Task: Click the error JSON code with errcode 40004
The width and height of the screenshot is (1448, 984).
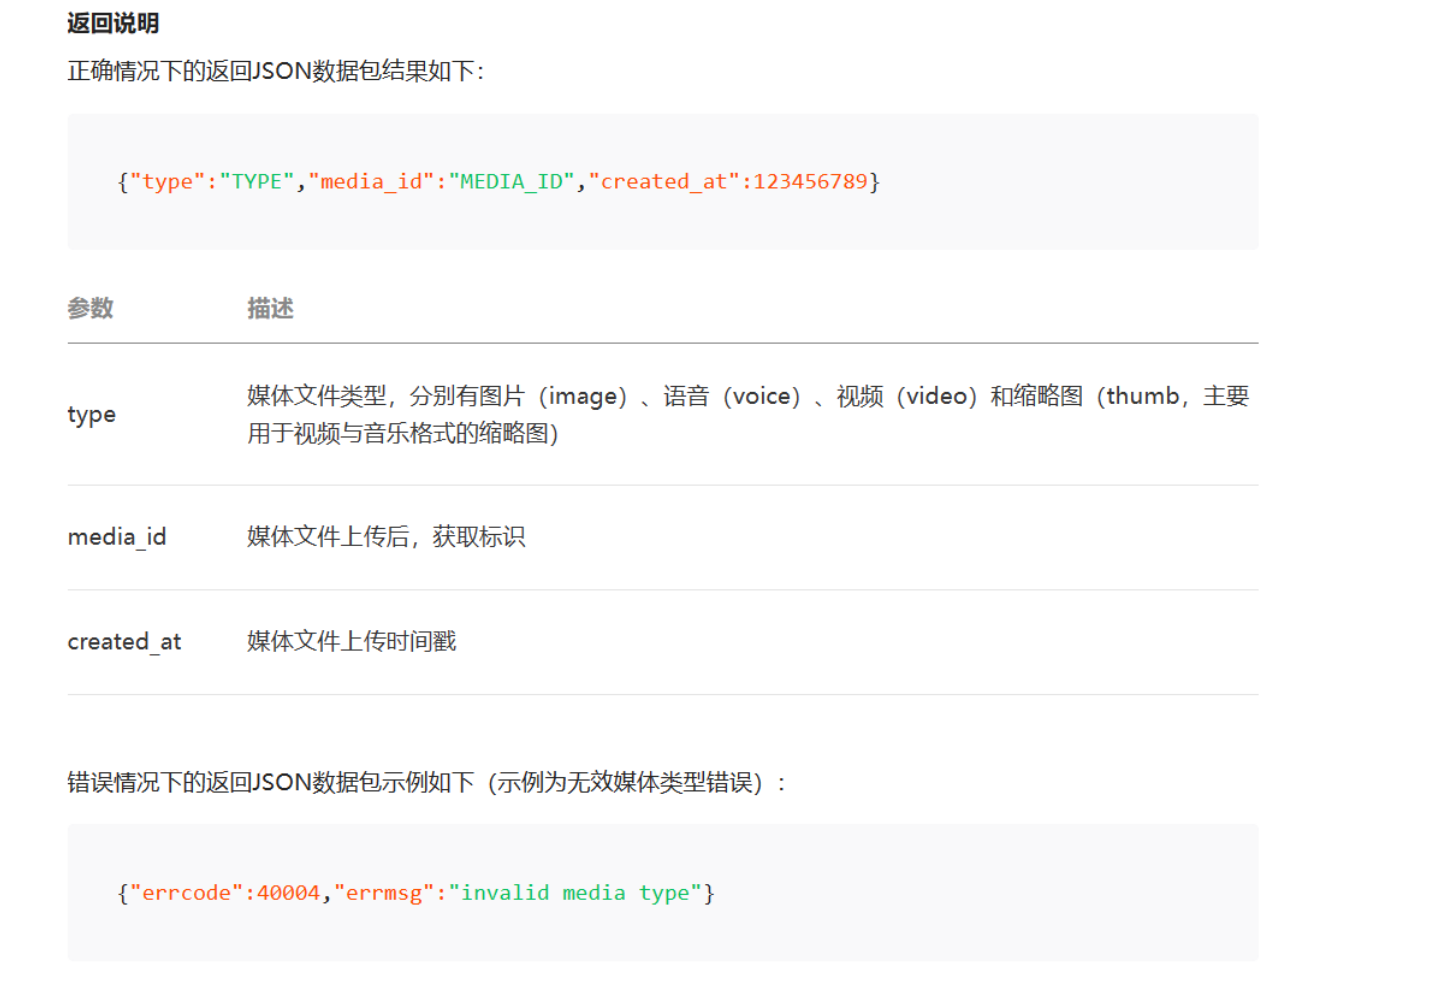Action: (416, 893)
